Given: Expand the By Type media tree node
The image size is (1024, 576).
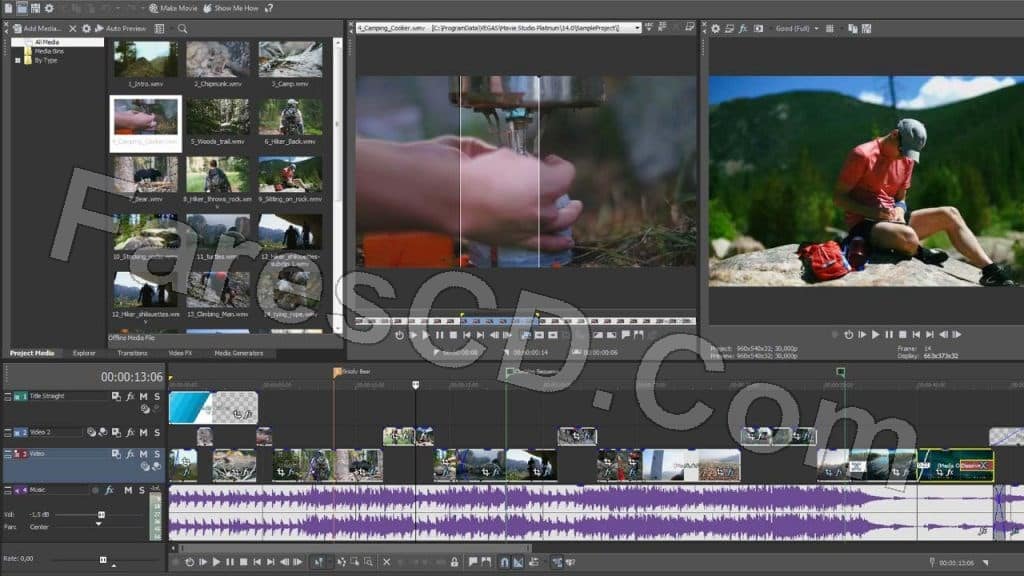Looking at the screenshot, I should click(x=18, y=60).
